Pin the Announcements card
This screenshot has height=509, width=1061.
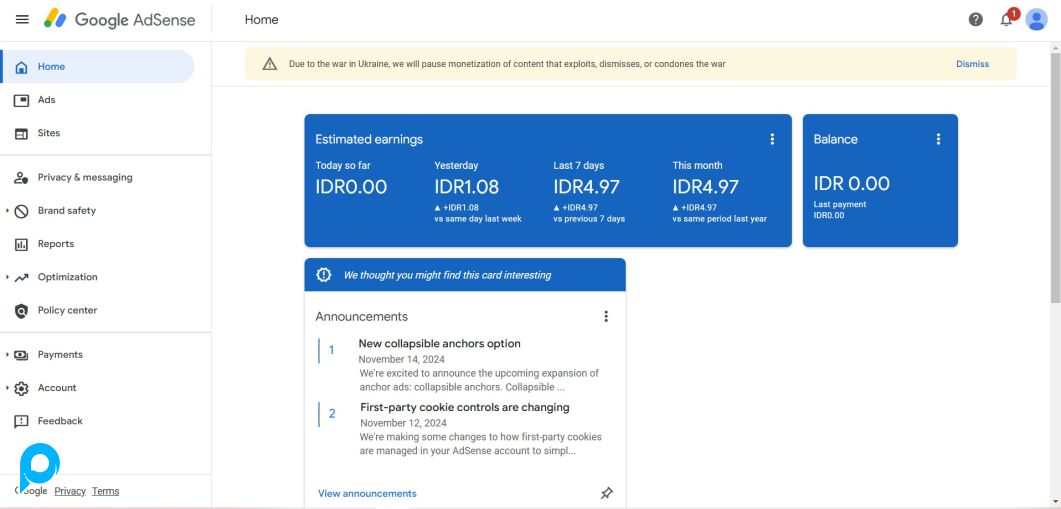click(606, 493)
